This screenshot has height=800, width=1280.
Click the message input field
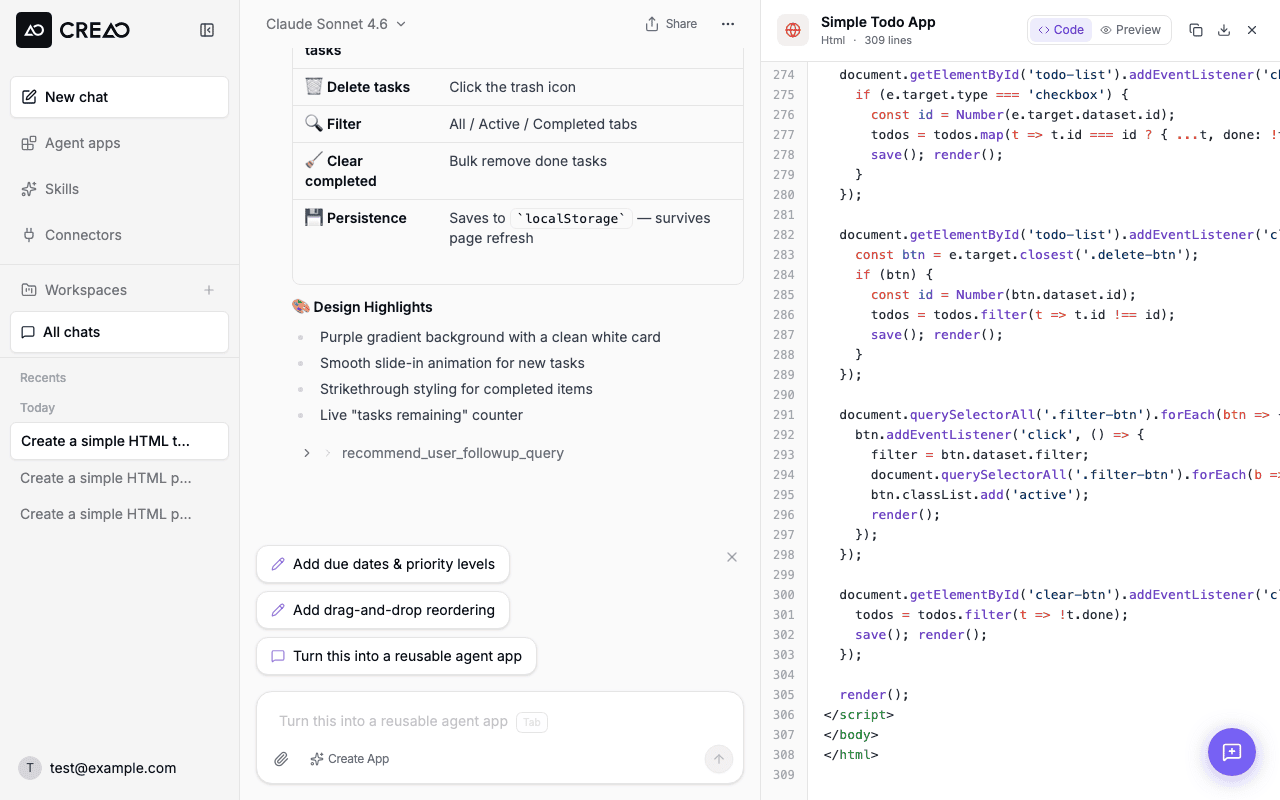point(500,721)
